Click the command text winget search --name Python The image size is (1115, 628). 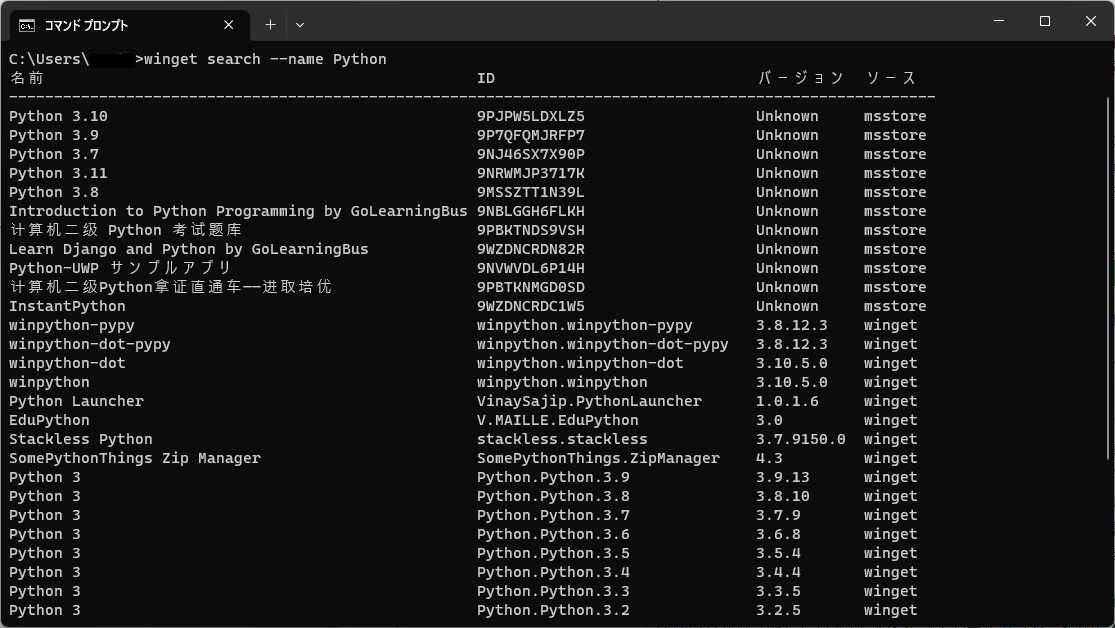point(265,59)
